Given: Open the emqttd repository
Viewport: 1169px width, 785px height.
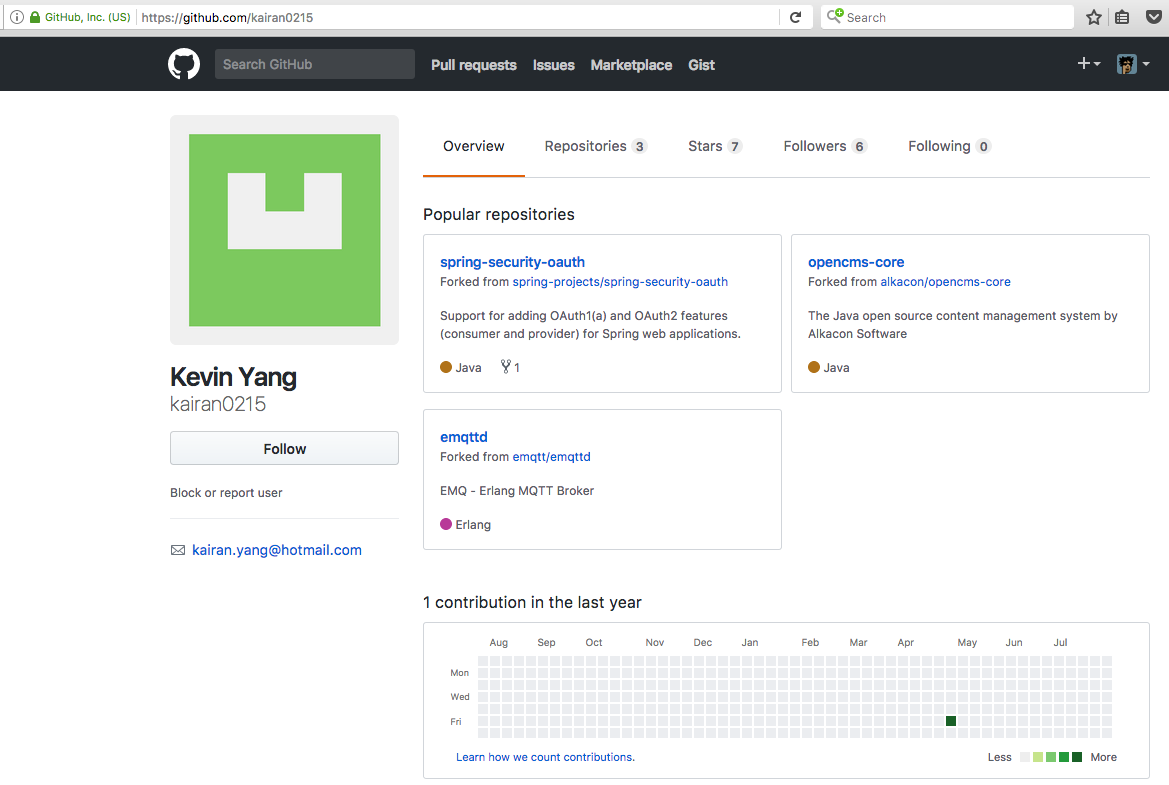Looking at the screenshot, I should point(464,437).
